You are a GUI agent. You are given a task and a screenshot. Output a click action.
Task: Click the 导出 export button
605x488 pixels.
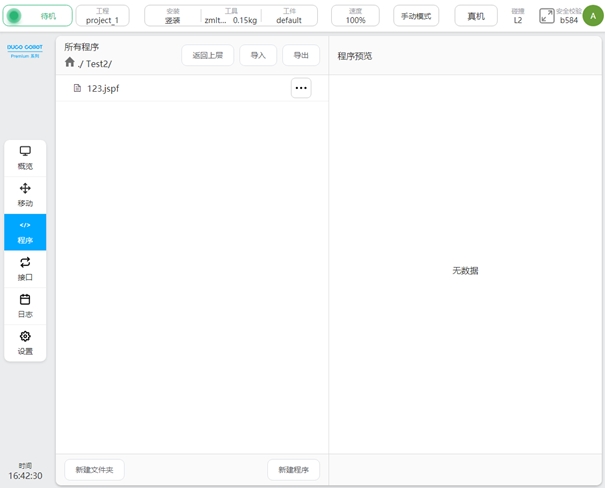[x=301, y=55]
